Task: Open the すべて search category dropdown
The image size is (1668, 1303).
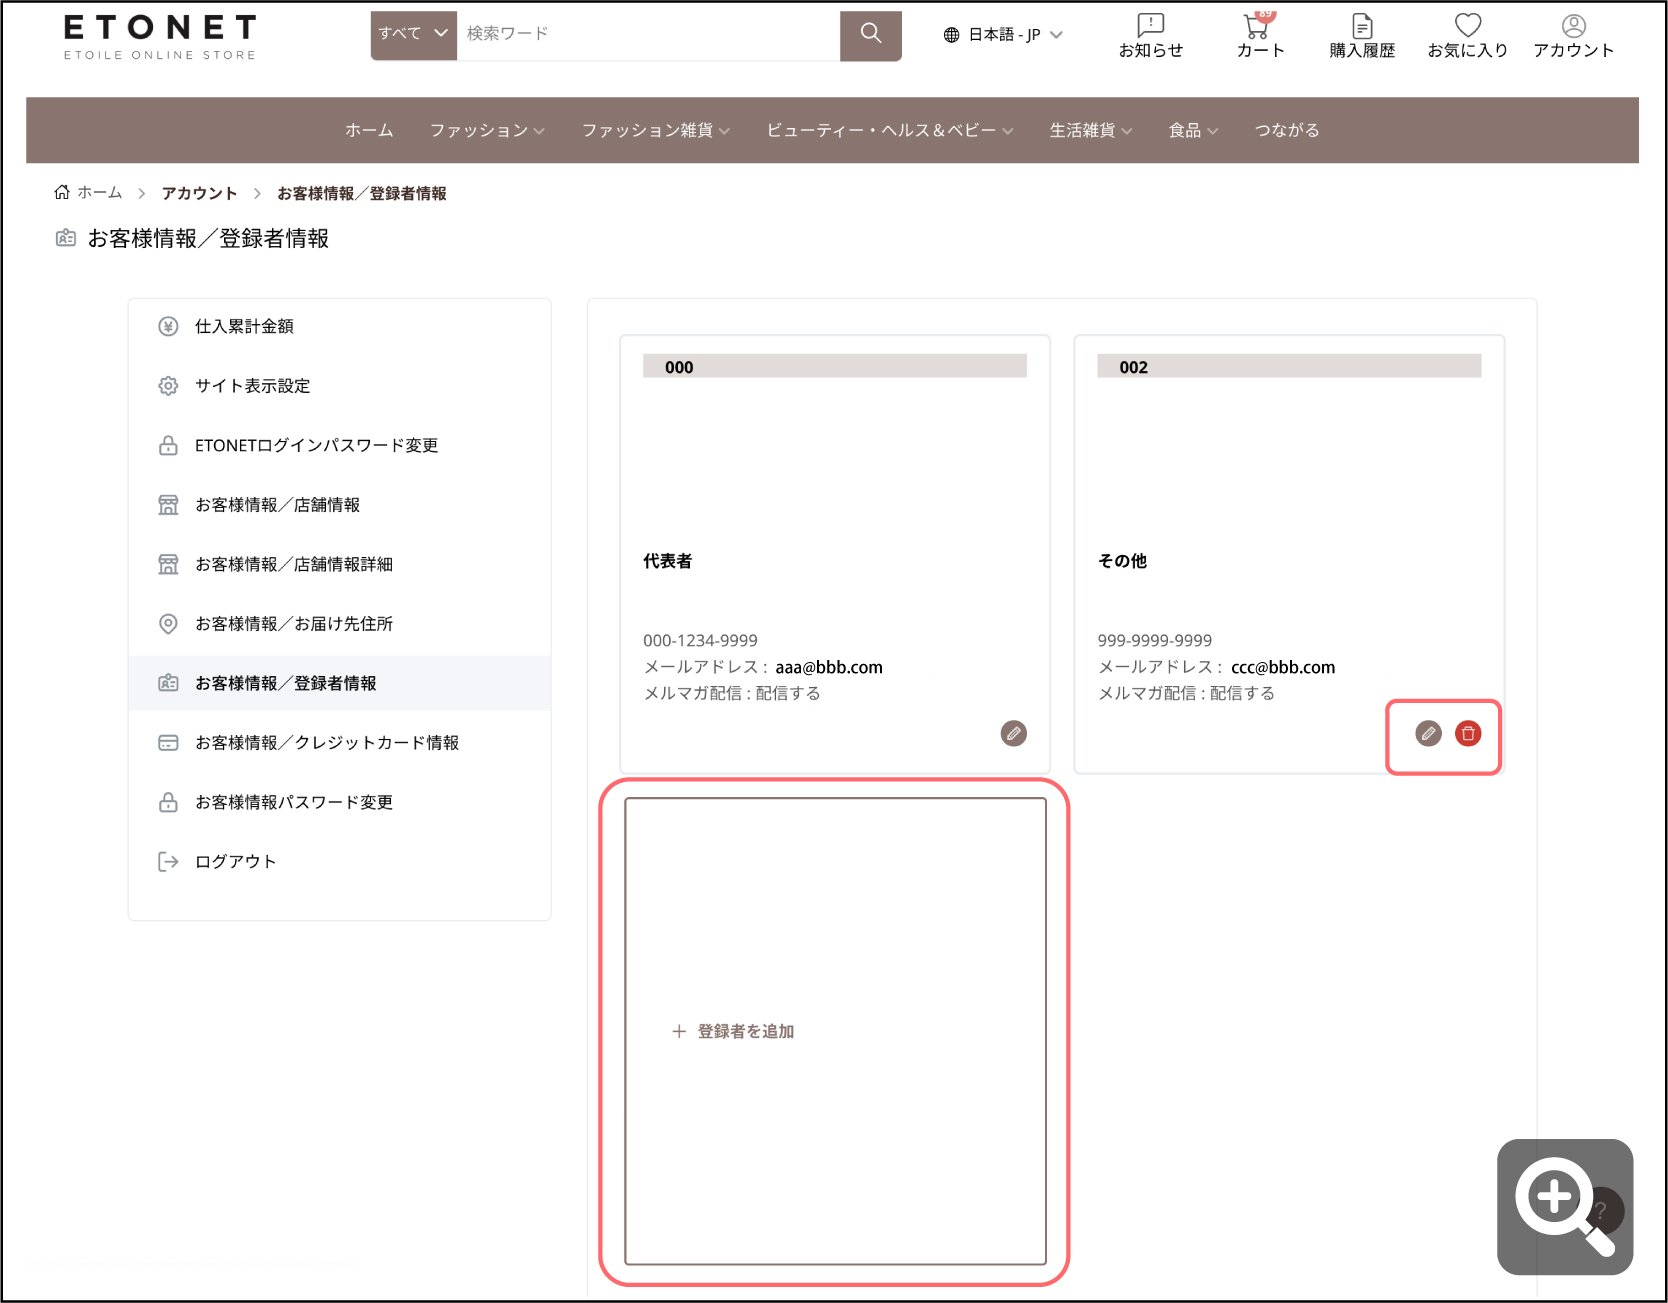Action: click(413, 34)
